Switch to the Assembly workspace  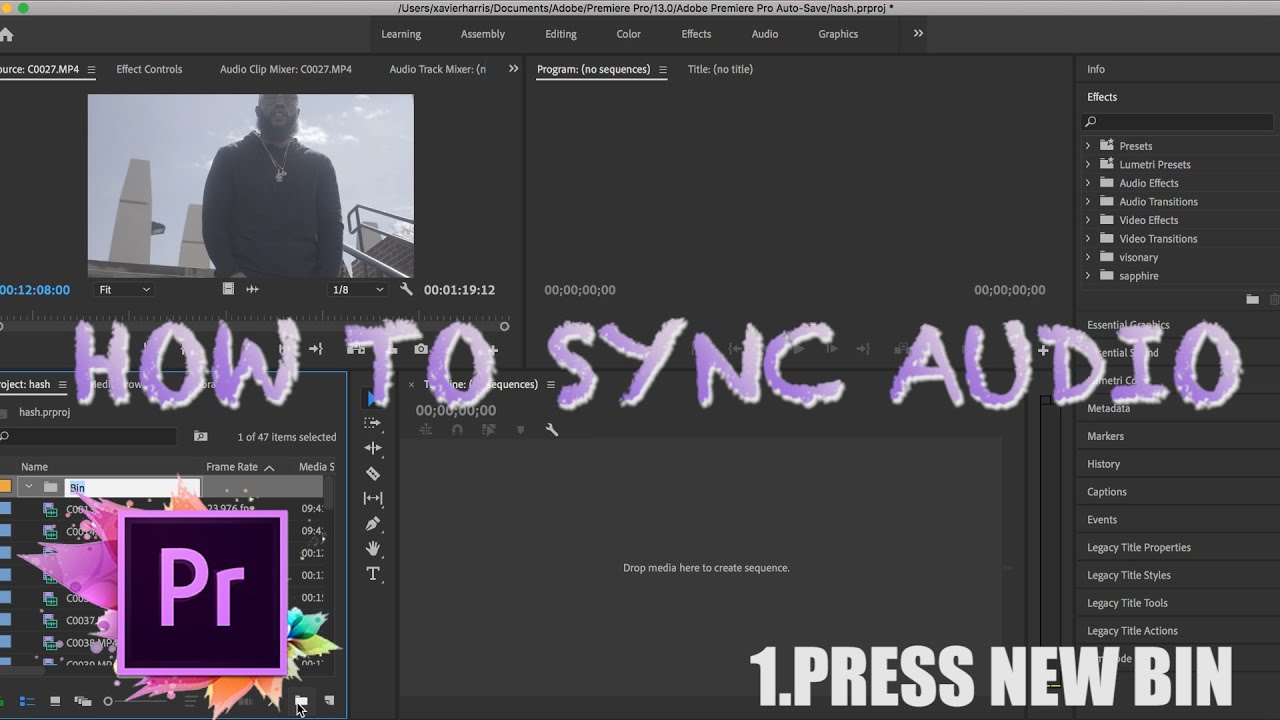(483, 34)
